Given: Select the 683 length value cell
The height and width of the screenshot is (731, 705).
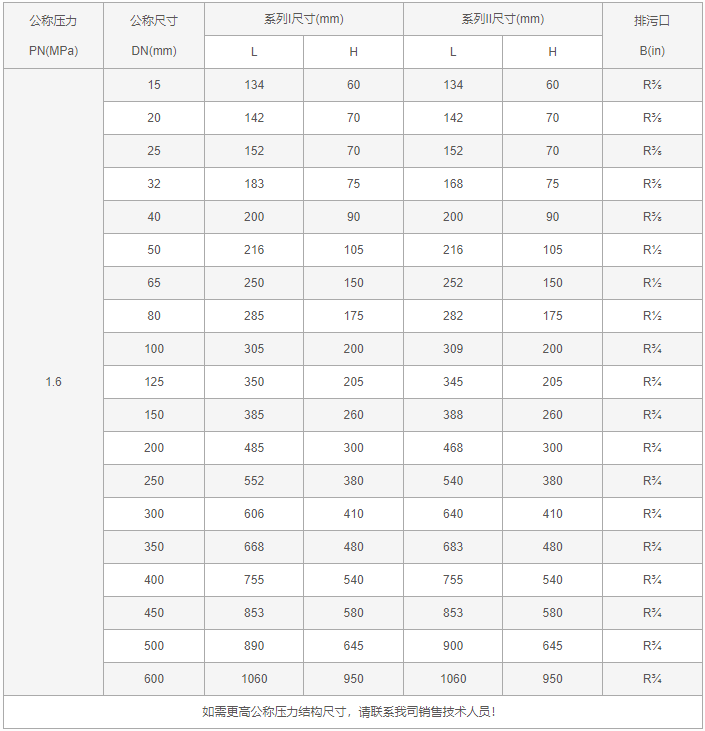Looking at the screenshot, I should click(453, 547).
